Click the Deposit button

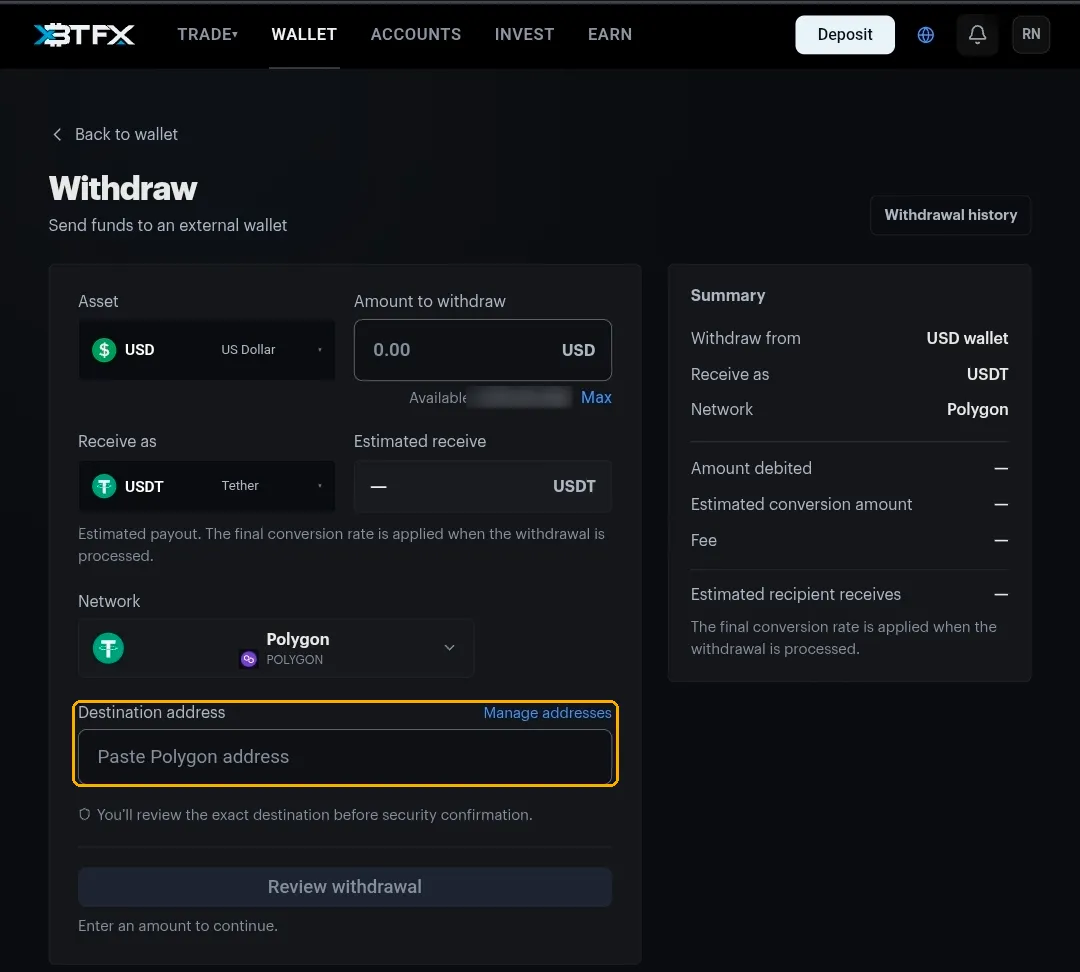(844, 34)
